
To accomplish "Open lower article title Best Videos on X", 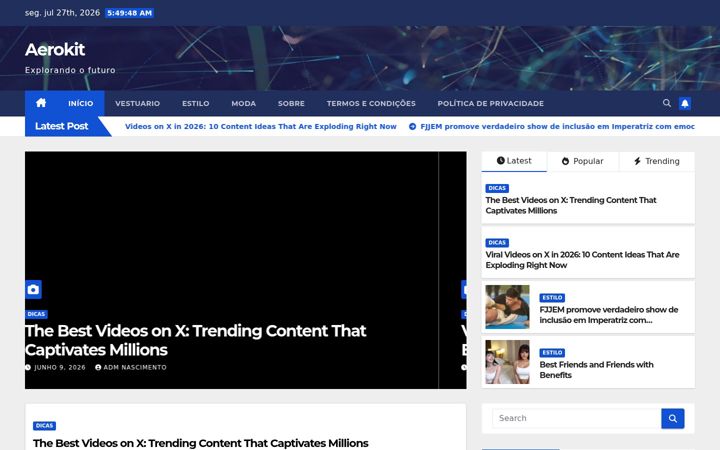I will tap(201, 443).
